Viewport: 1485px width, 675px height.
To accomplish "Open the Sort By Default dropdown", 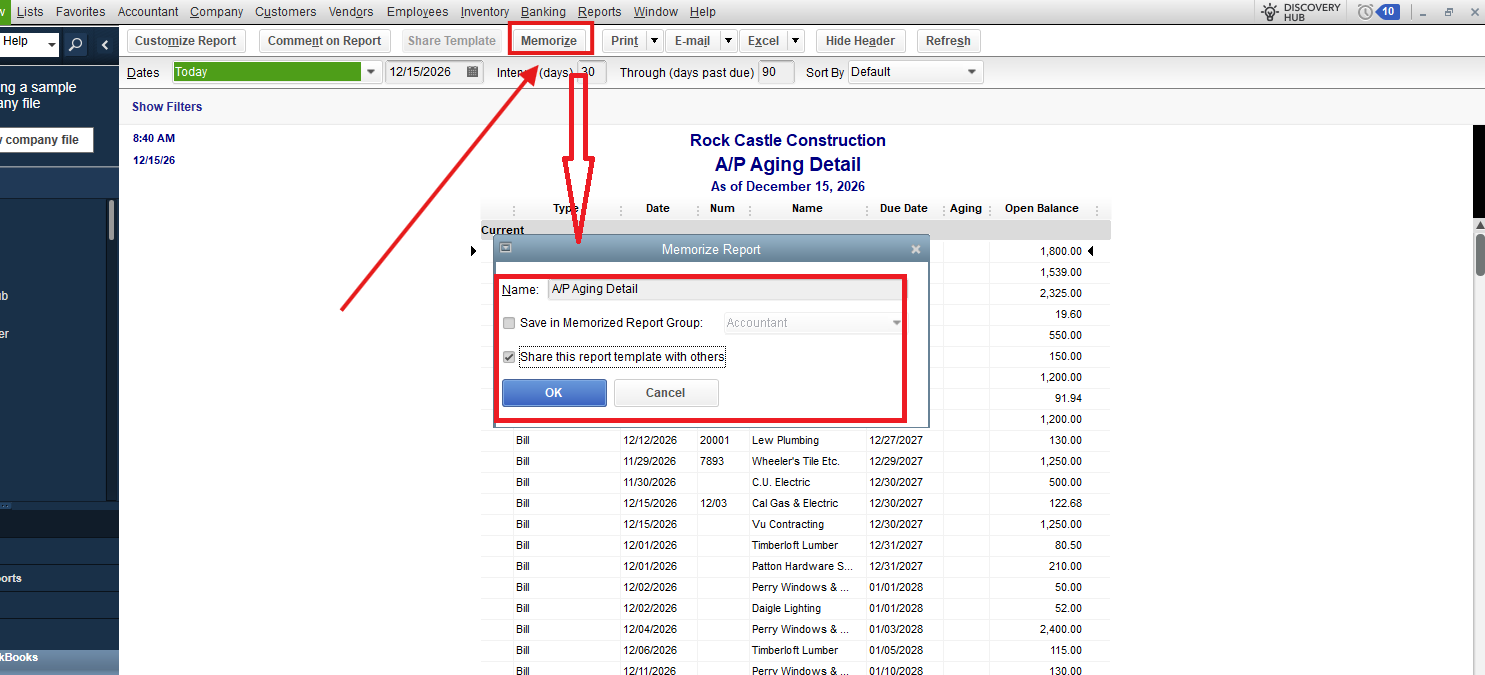I will 972,72.
